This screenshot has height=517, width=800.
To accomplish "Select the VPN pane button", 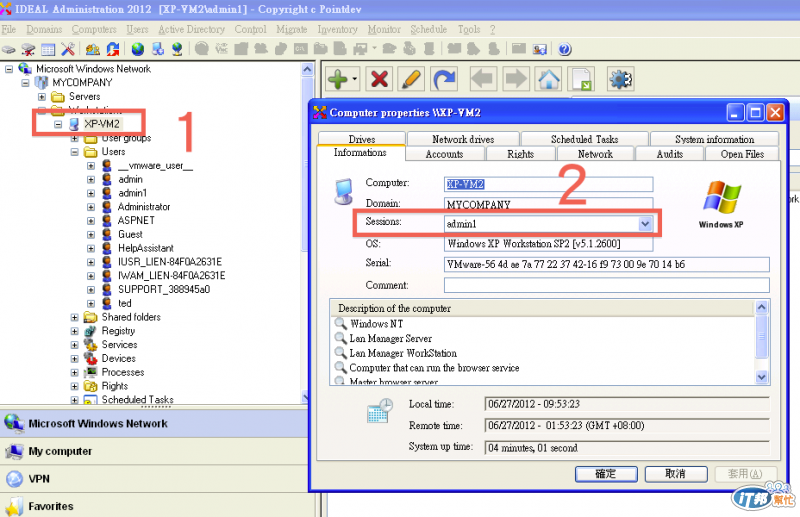I will click(154, 479).
